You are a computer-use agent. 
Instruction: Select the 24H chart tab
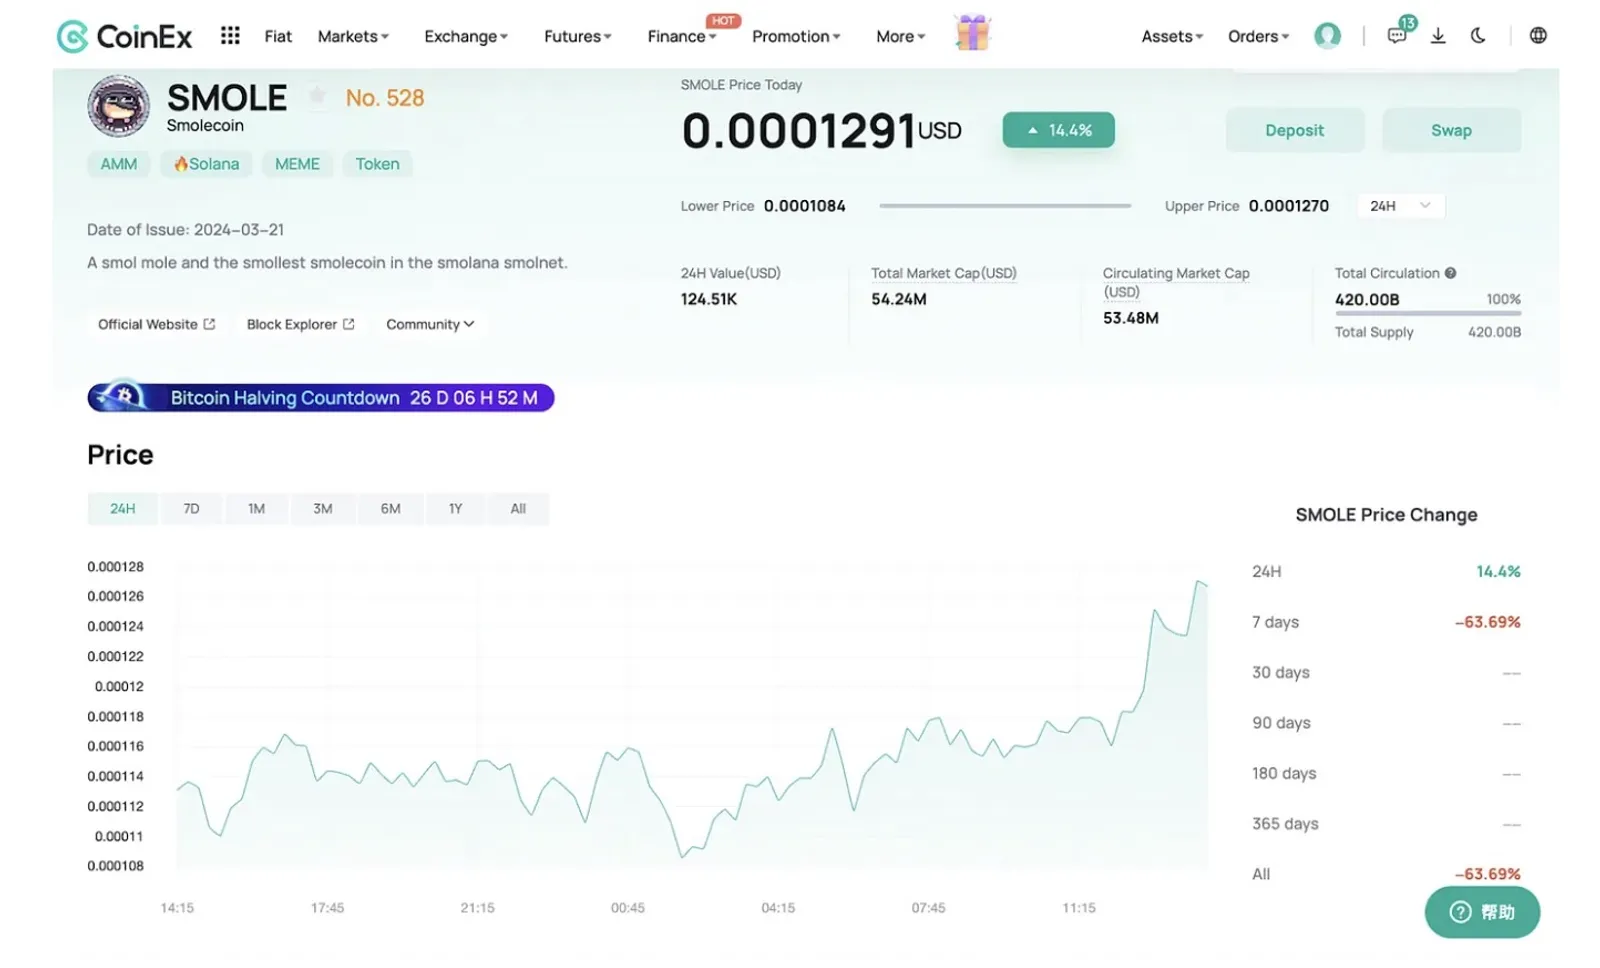click(122, 508)
